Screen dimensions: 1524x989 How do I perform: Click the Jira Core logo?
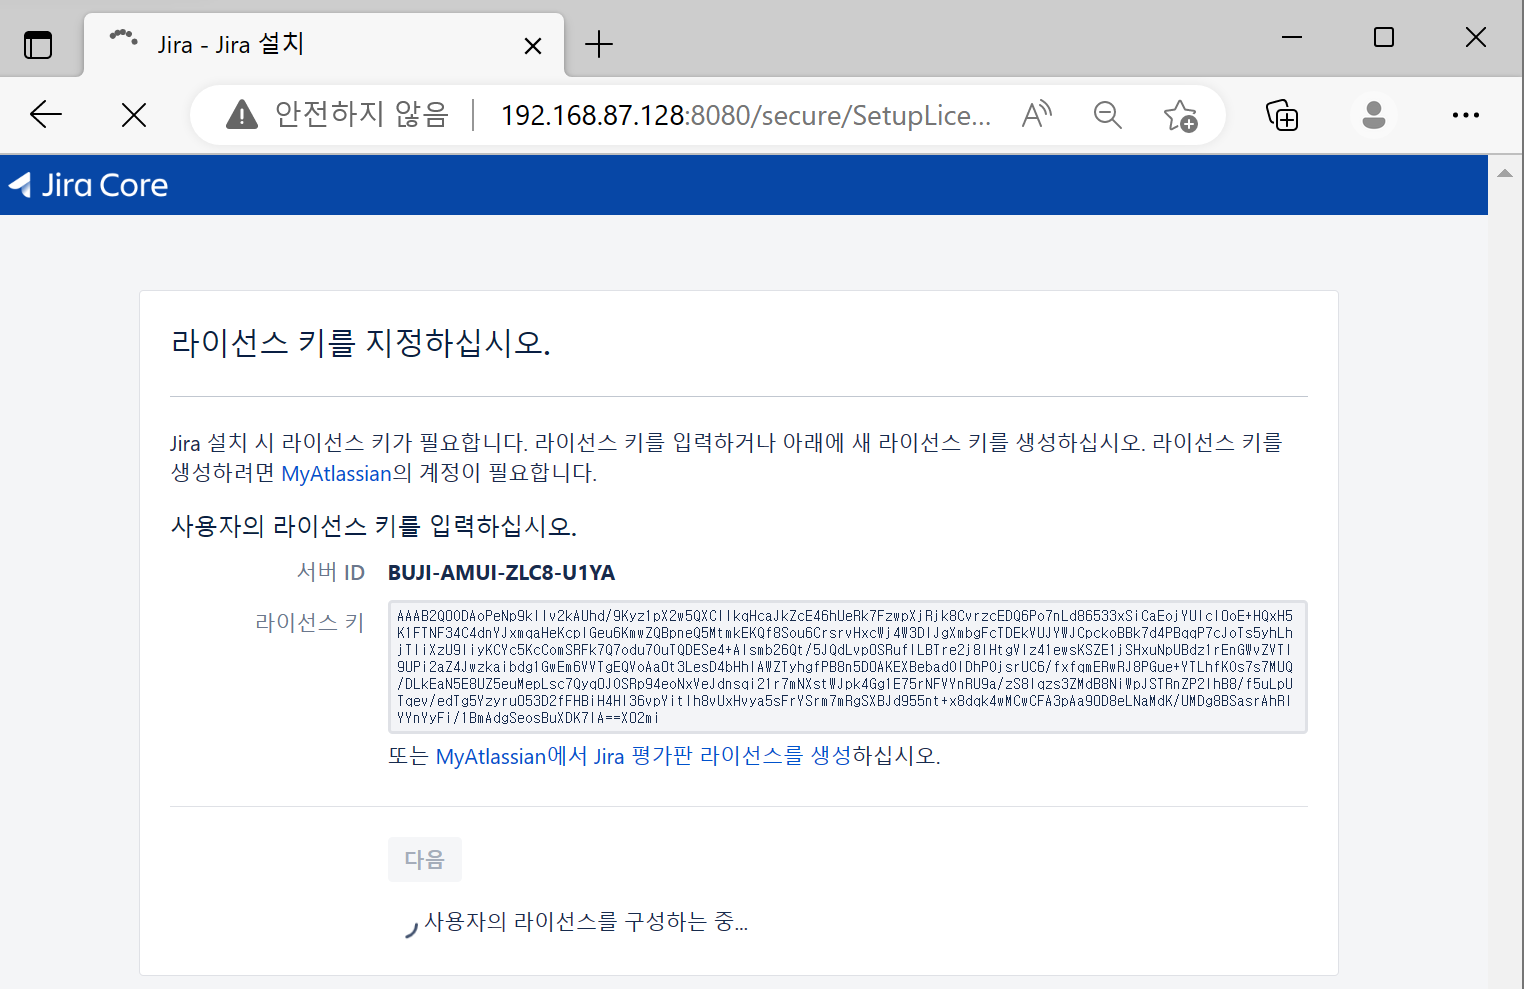(x=89, y=185)
